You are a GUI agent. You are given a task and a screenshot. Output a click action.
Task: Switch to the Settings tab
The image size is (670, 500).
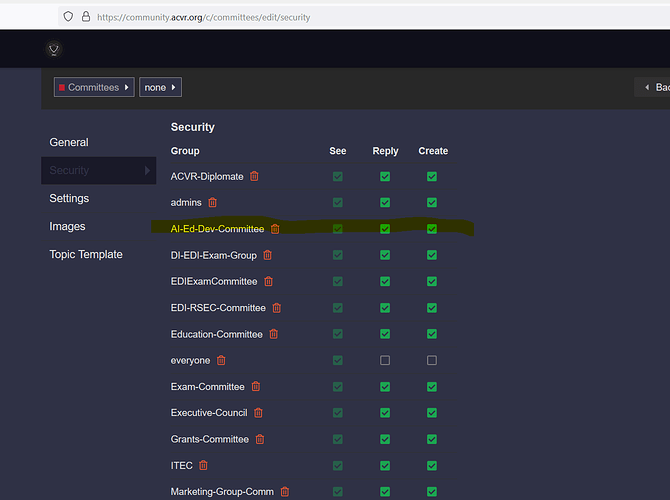[69, 198]
